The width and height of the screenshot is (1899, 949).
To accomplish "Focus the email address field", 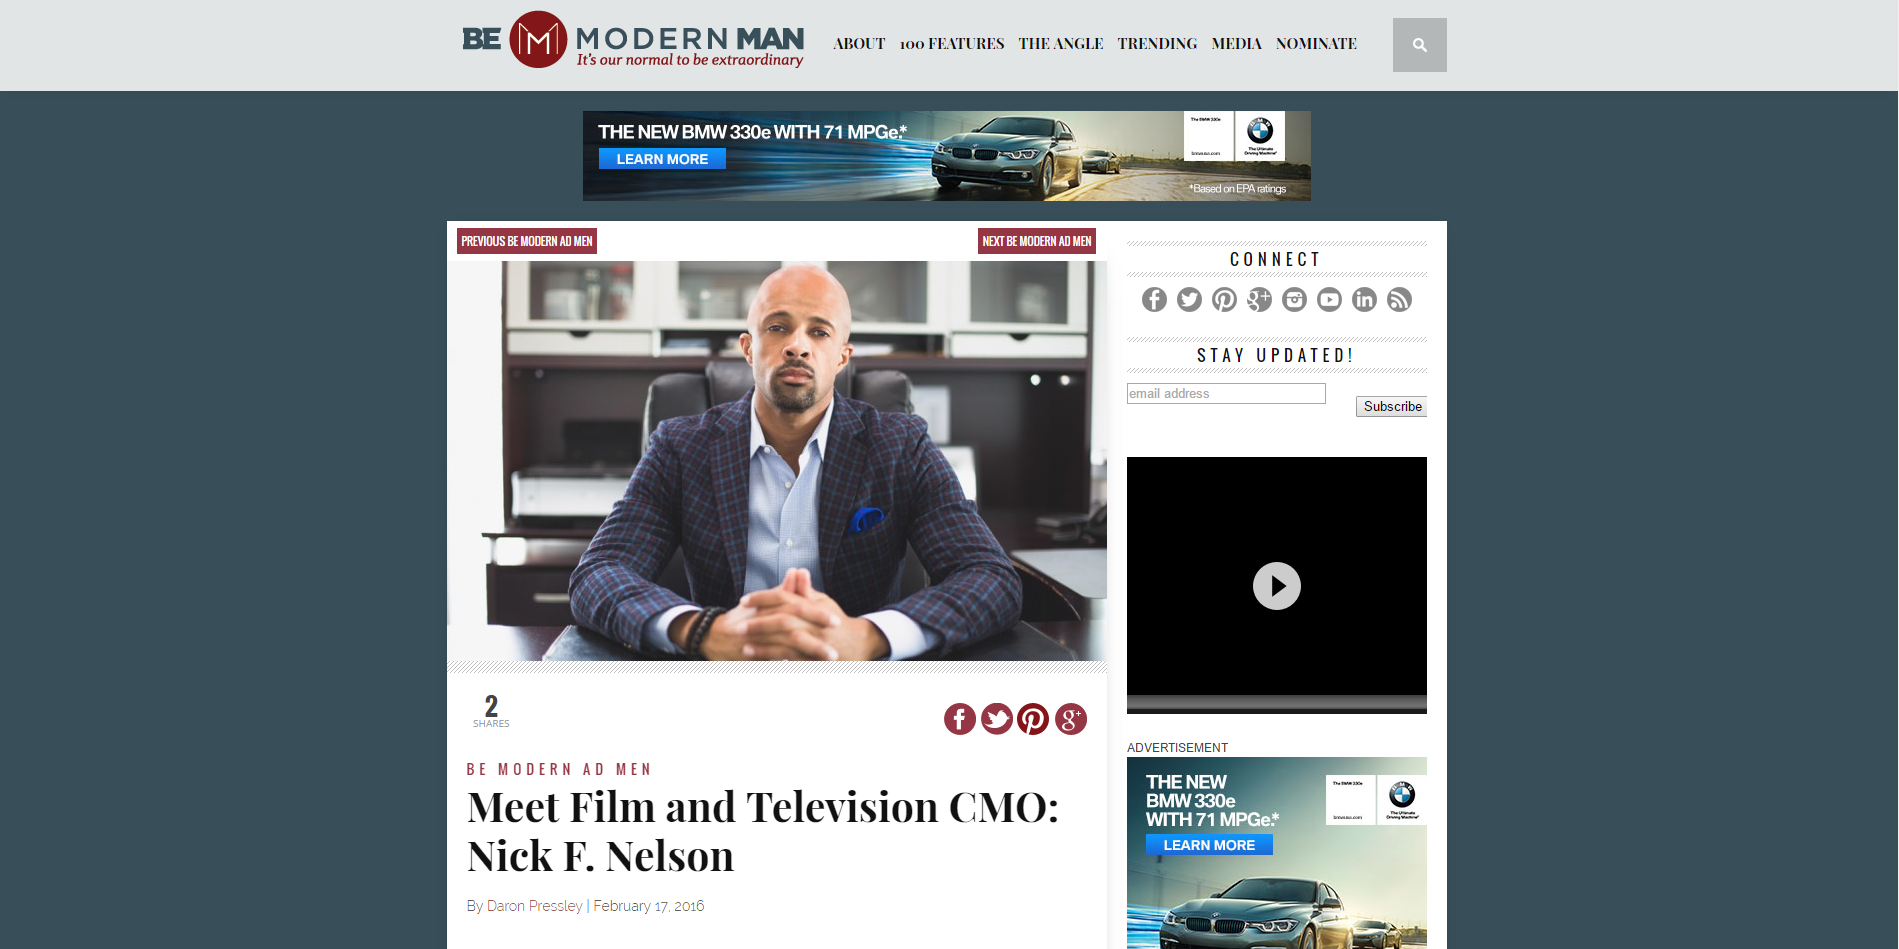I will (x=1226, y=394).
